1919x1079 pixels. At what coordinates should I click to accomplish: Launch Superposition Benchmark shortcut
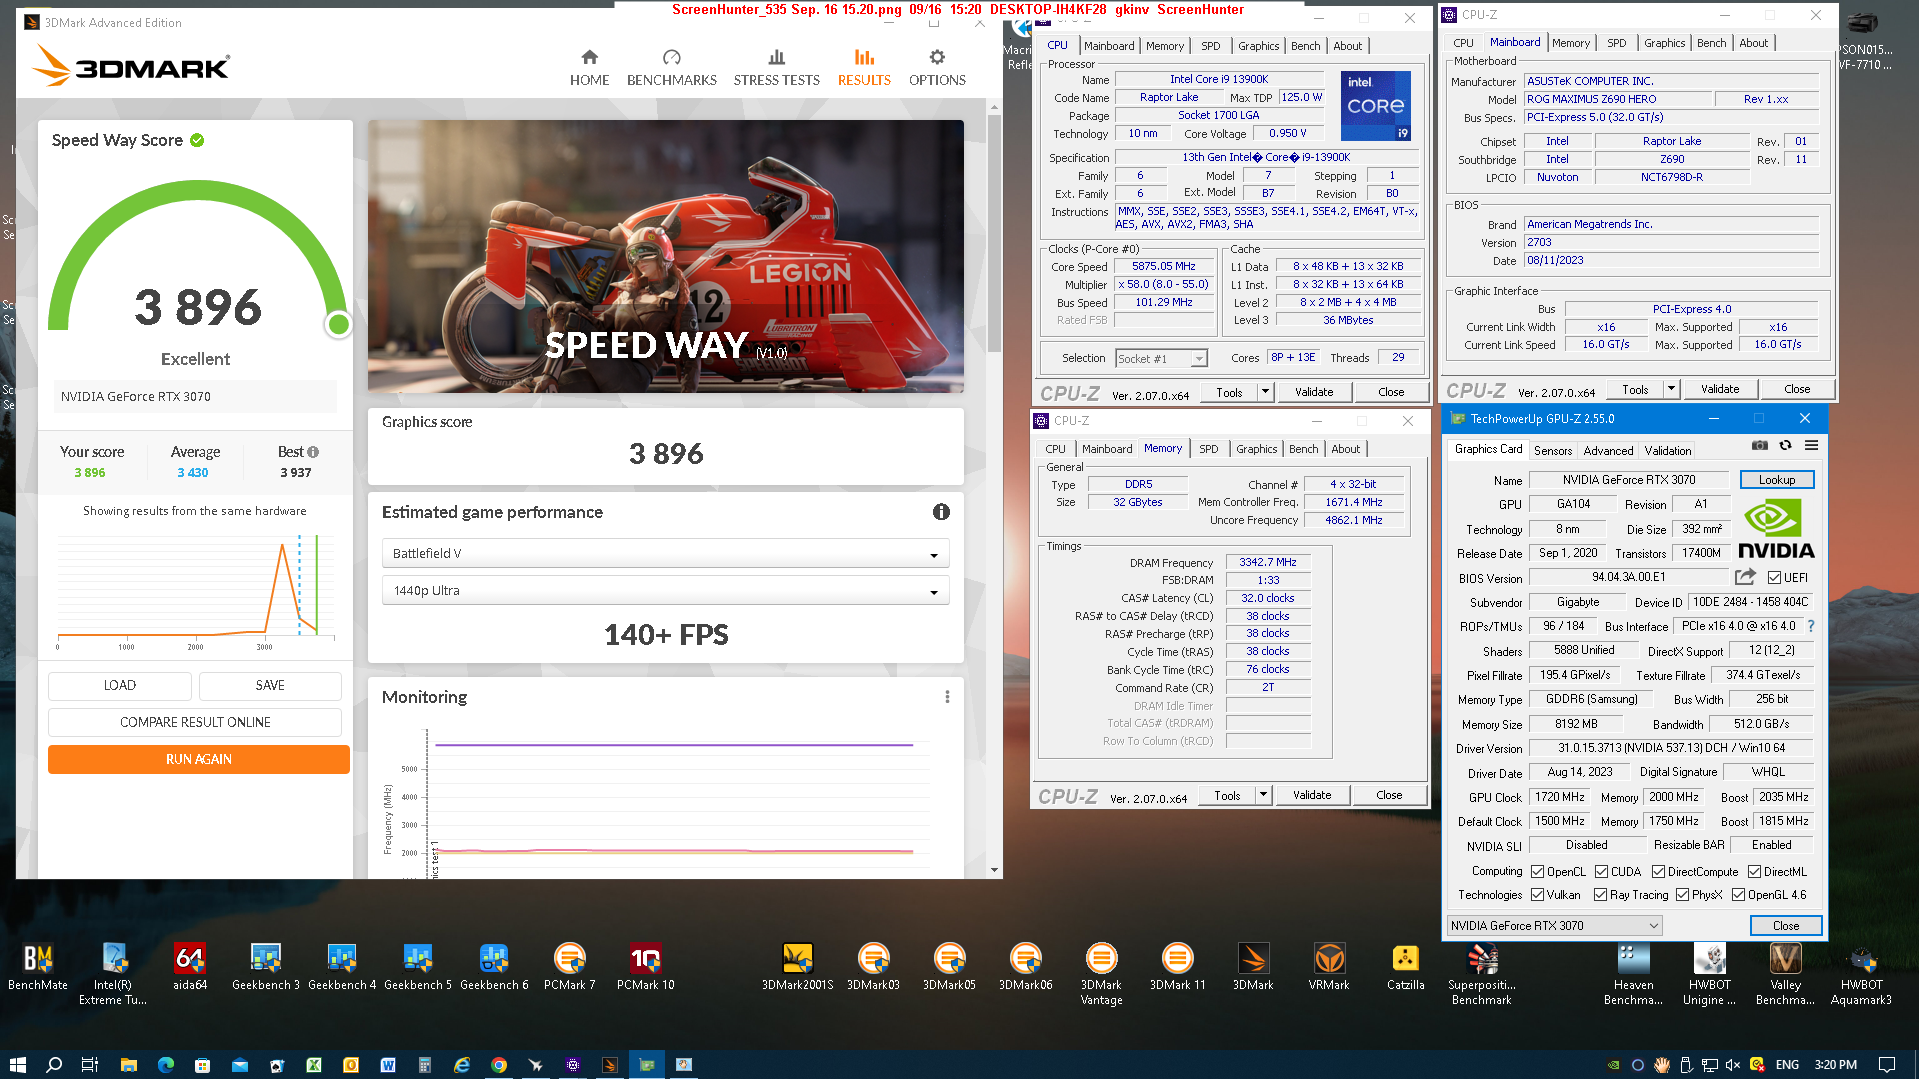[x=1481, y=974]
